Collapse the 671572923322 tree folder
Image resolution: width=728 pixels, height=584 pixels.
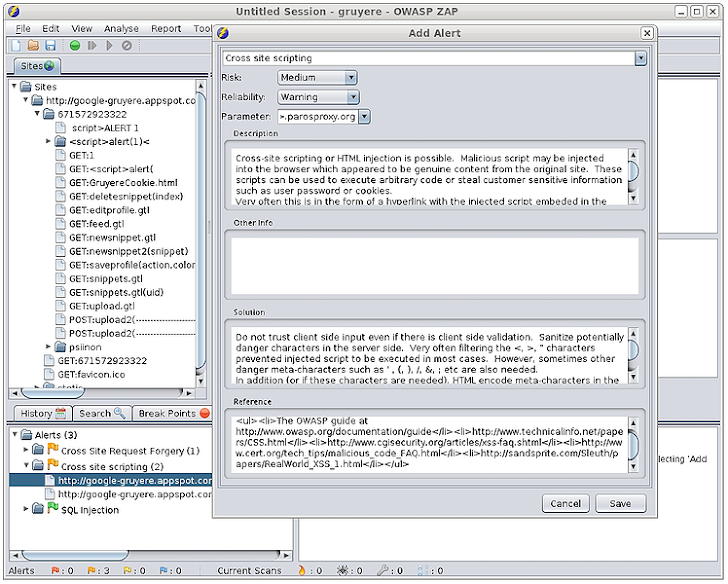tap(38, 114)
